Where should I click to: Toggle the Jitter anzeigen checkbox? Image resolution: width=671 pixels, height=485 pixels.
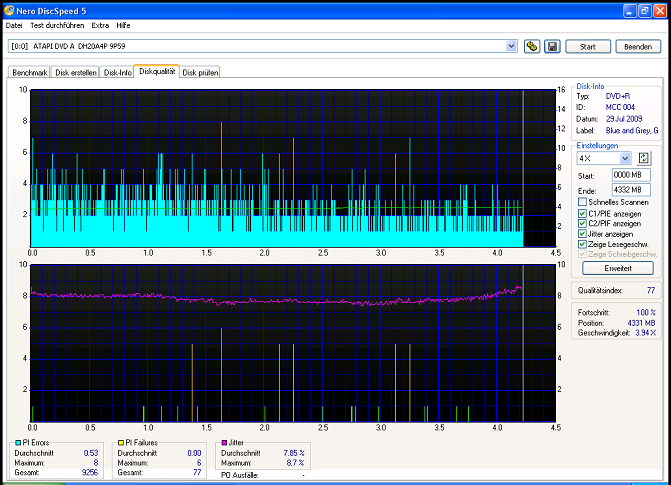(582, 234)
